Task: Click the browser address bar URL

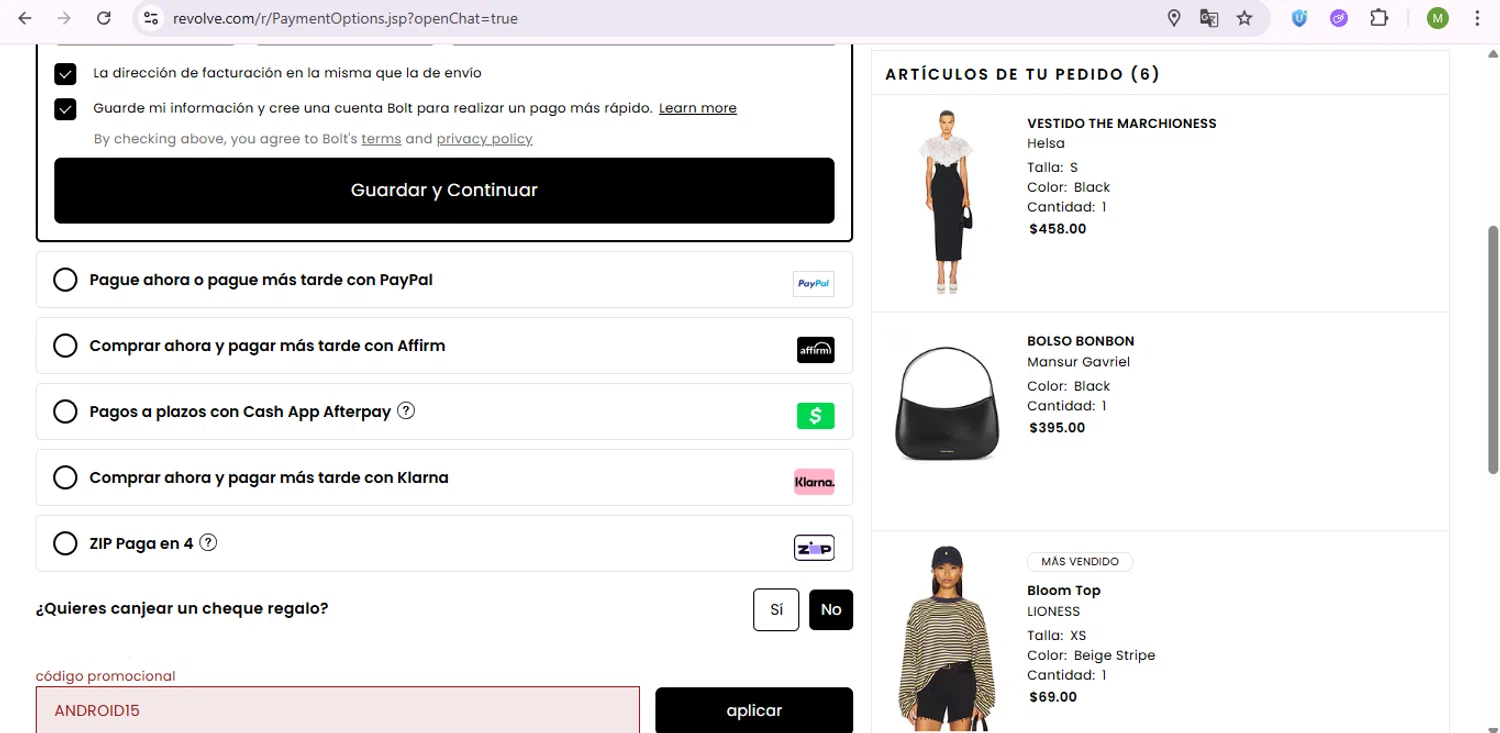Action: click(x=345, y=18)
